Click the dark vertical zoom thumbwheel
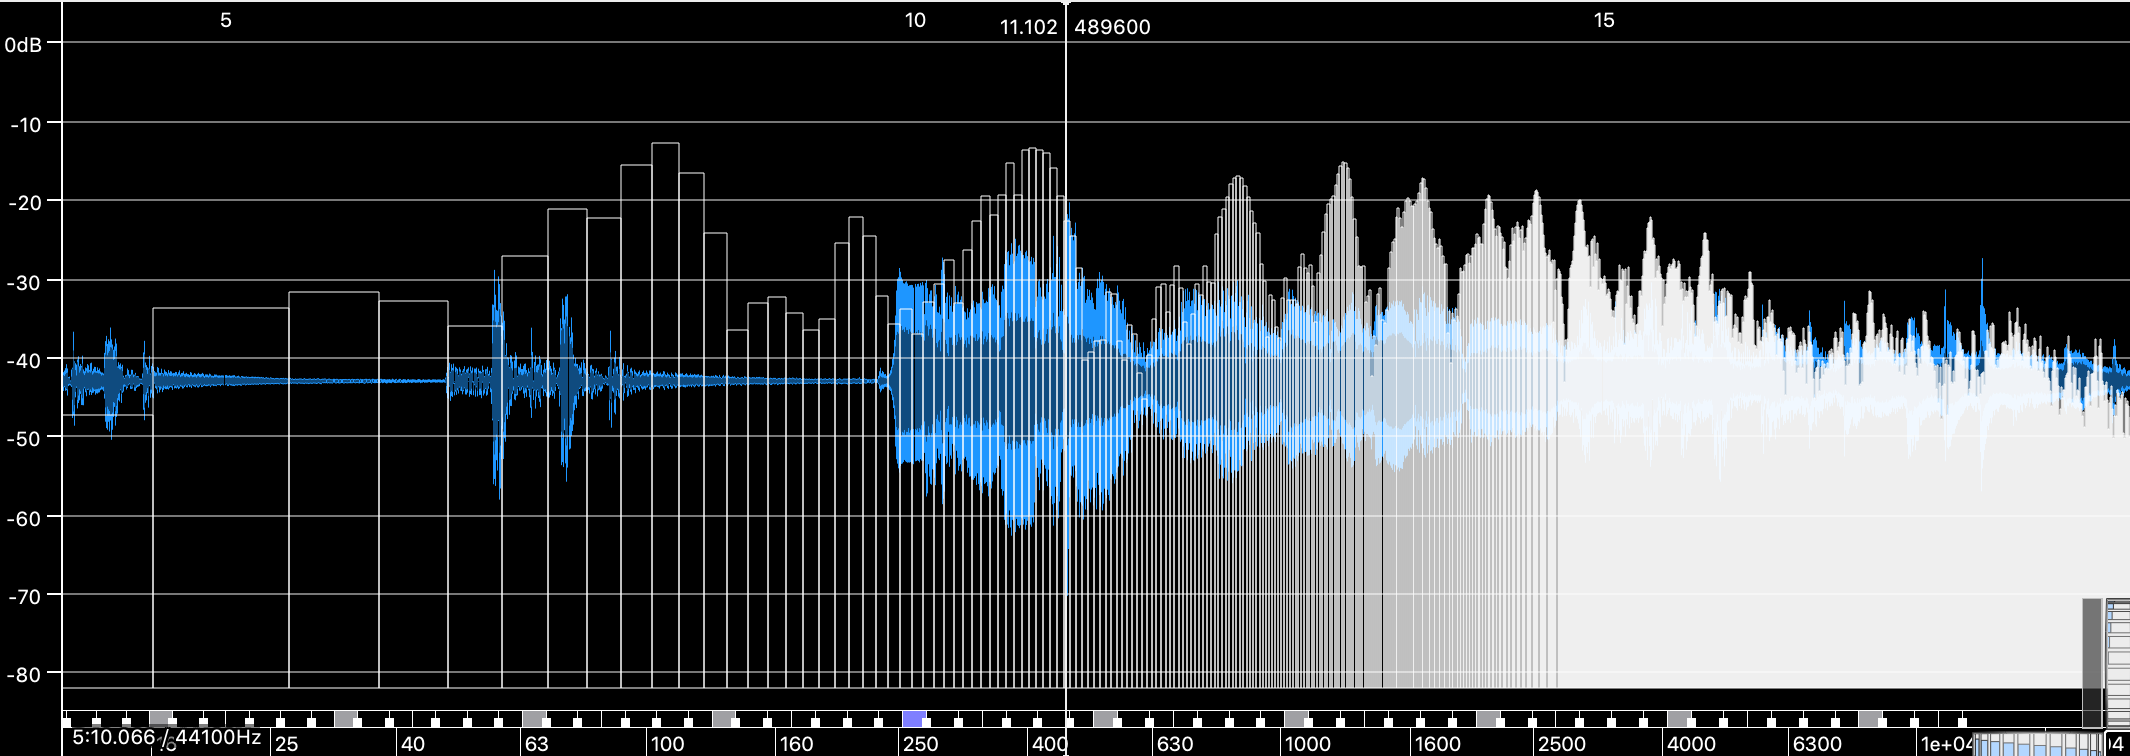The width and height of the screenshot is (2130, 756). pyautogui.click(x=2092, y=662)
